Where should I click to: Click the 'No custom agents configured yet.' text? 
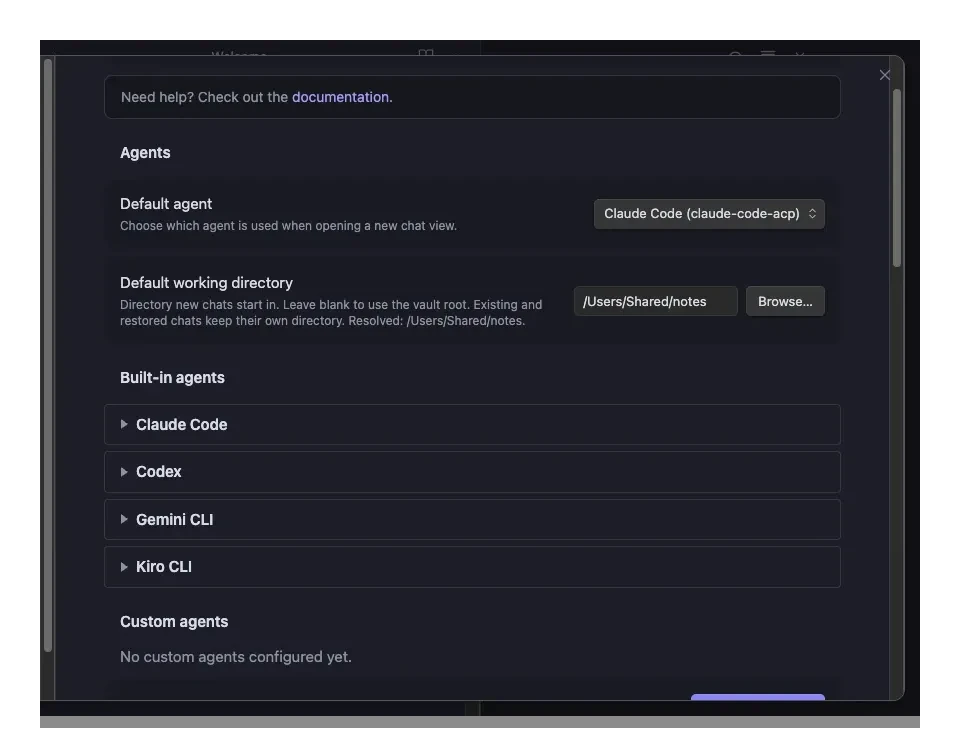236,657
